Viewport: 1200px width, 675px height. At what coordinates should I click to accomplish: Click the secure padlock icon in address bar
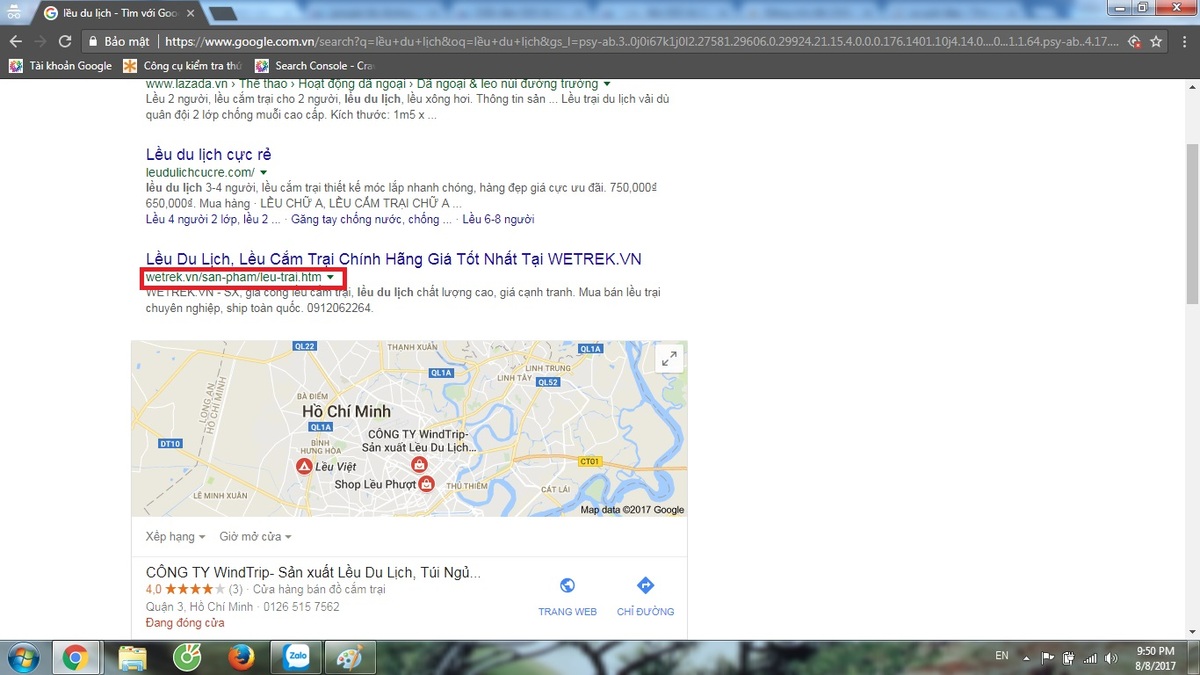93,42
